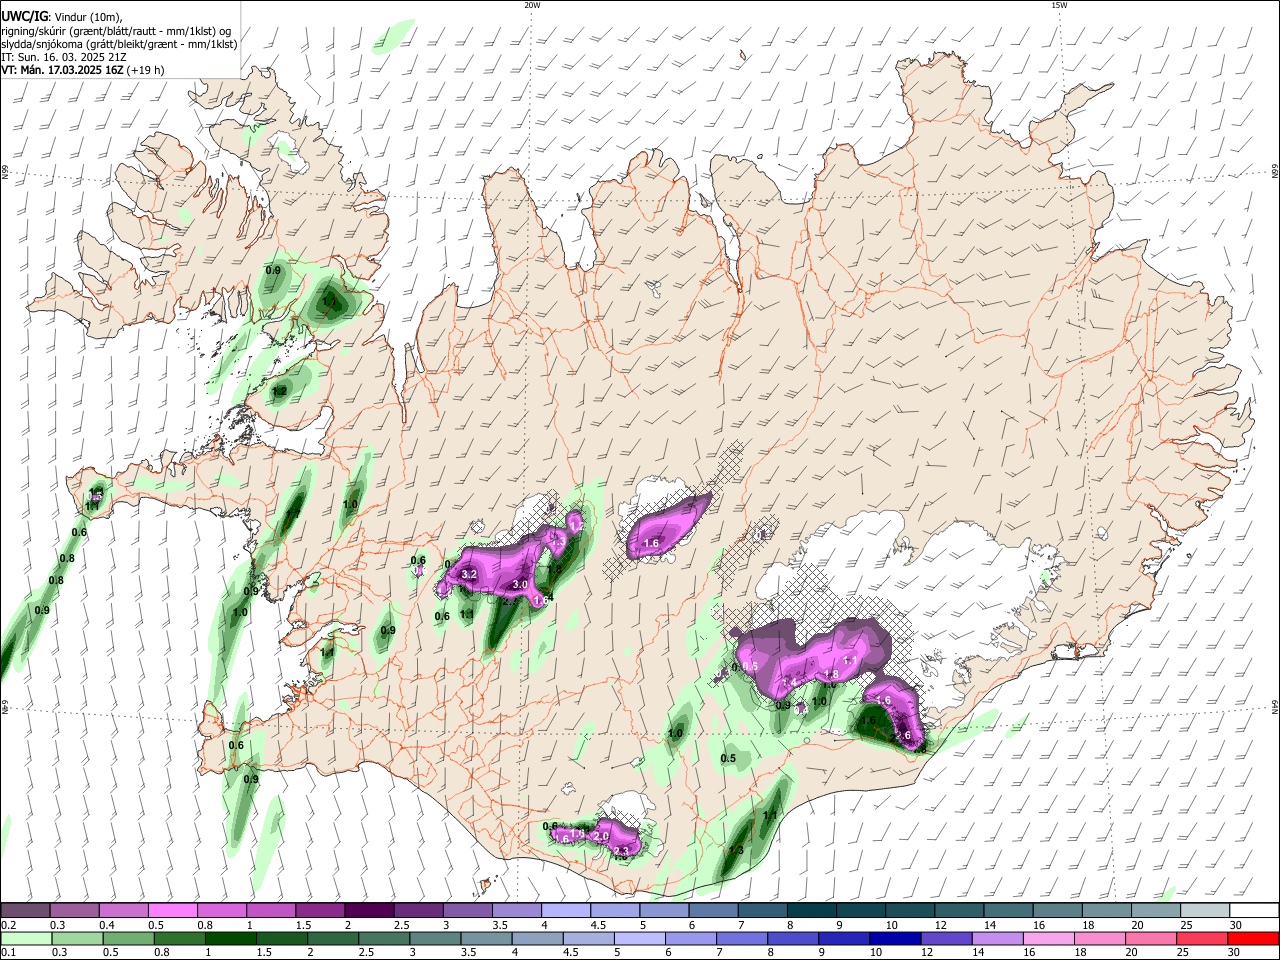
Task: Click the bright pink 0.5 swatch in snow legend
Action: coord(173,910)
